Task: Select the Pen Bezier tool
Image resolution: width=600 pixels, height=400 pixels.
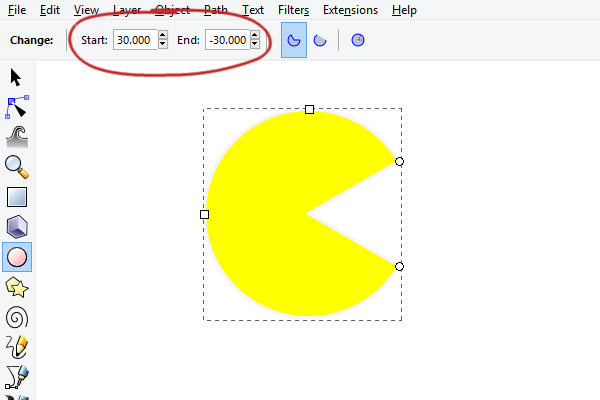Action: pos(17,377)
